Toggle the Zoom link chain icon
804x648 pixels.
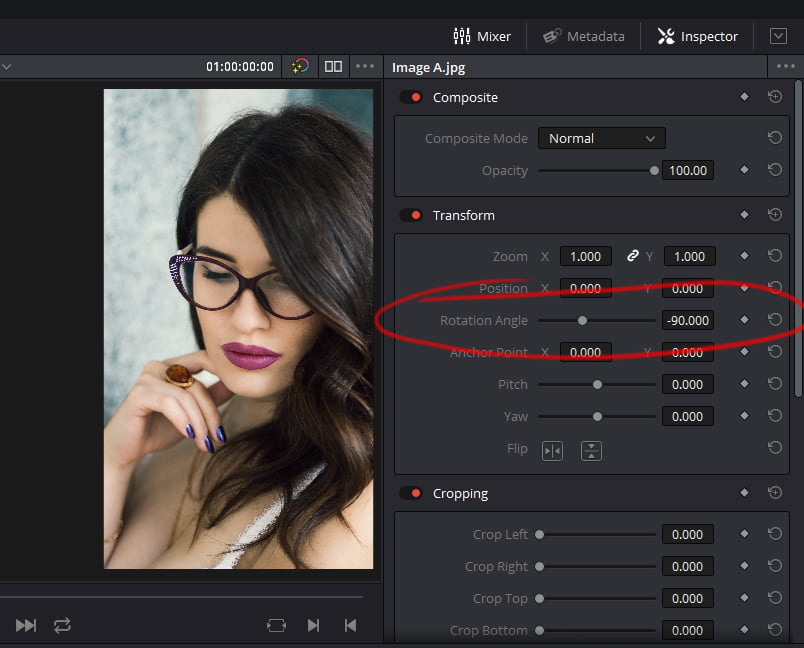pyautogui.click(x=633, y=255)
